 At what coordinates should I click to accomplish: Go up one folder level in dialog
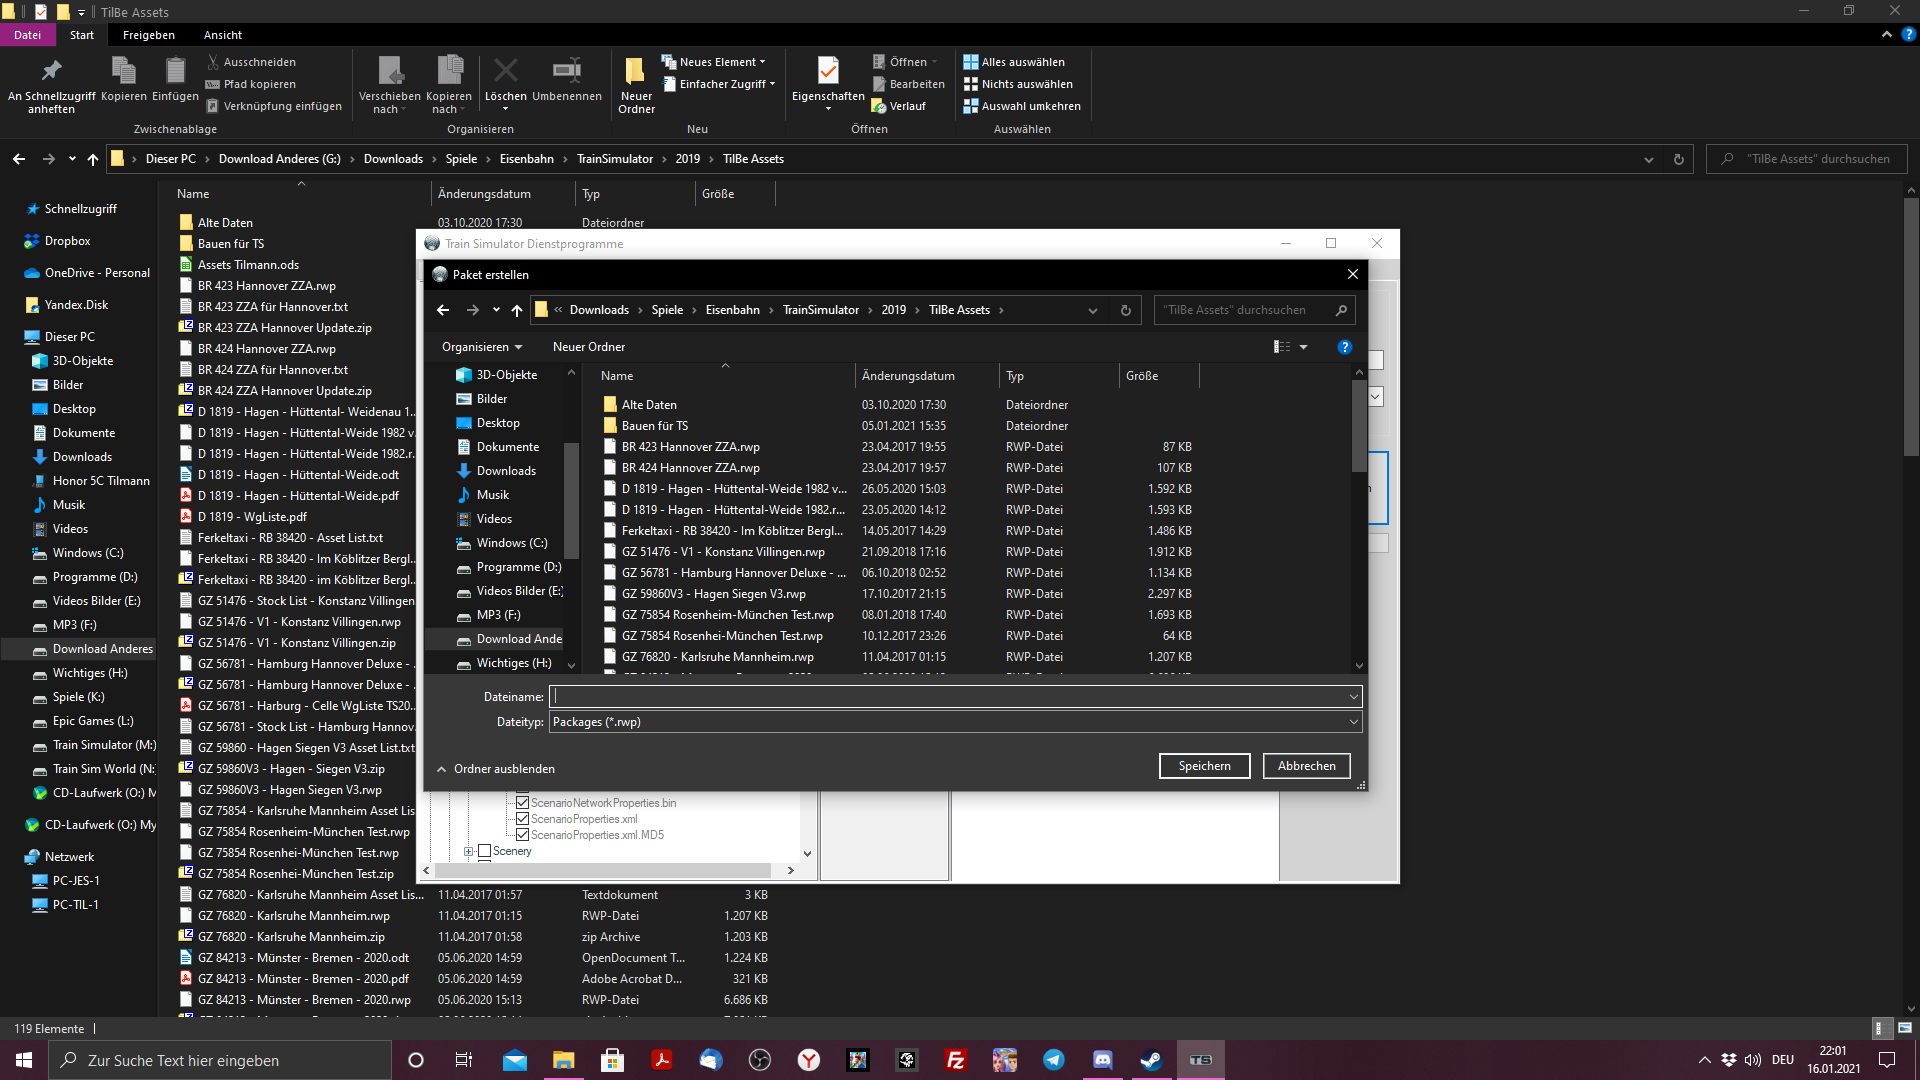click(x=517, y=310)
